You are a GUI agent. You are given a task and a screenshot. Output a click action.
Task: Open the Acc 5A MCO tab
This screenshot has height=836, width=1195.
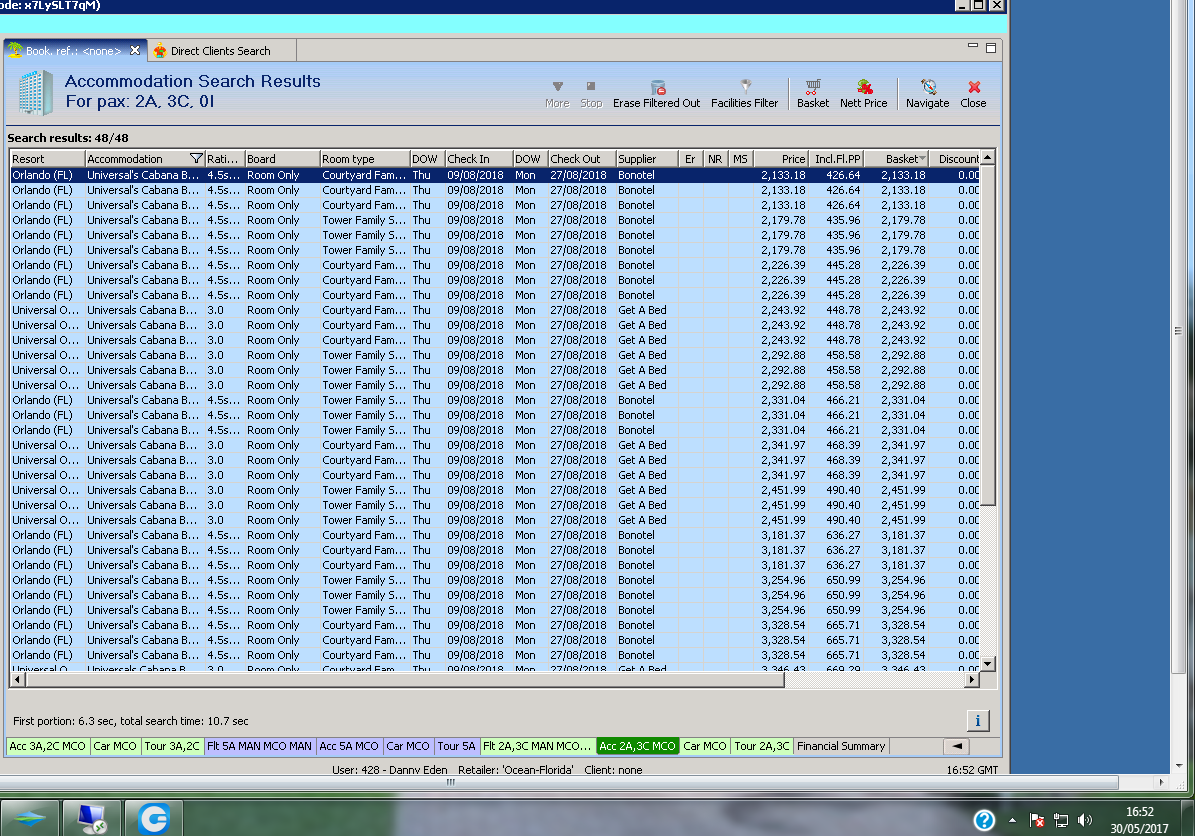click(348, 746)
